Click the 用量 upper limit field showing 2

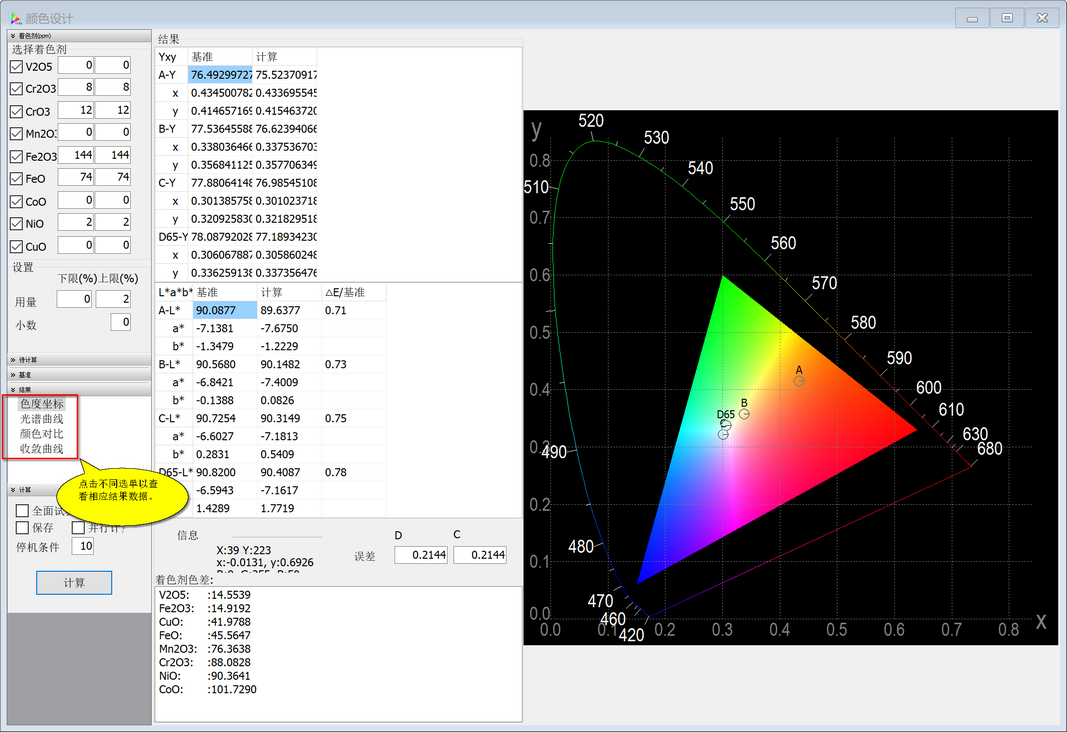point(113,299)
